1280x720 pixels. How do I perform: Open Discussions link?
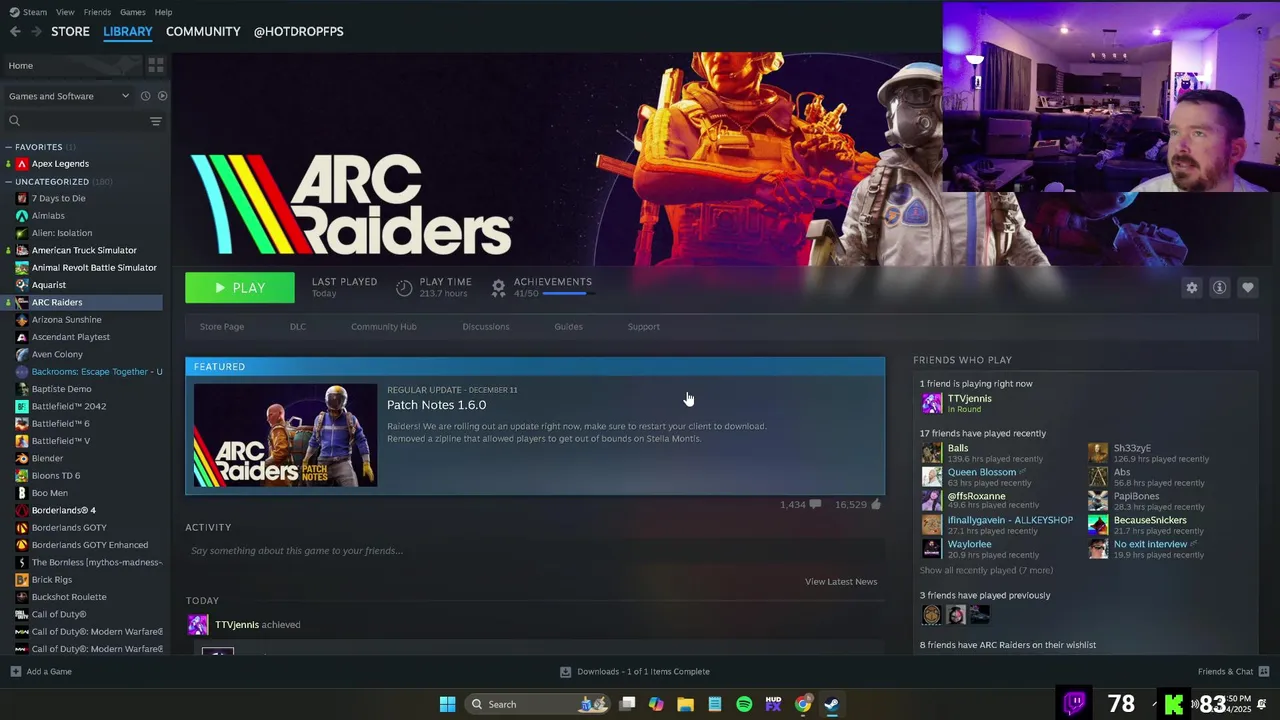coord(486,327)
